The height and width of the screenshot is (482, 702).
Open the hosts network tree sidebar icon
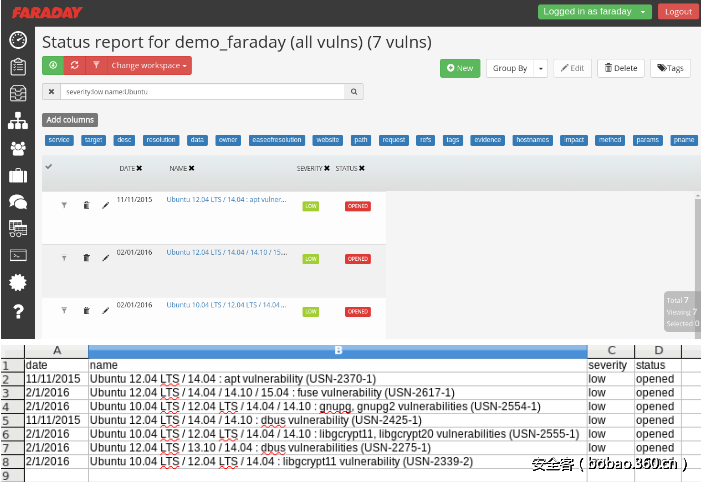[x=18, y=121]
